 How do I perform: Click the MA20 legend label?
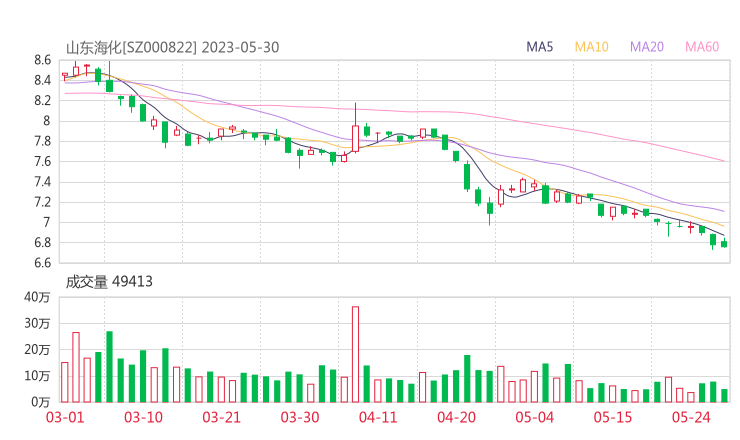[647, 47]
